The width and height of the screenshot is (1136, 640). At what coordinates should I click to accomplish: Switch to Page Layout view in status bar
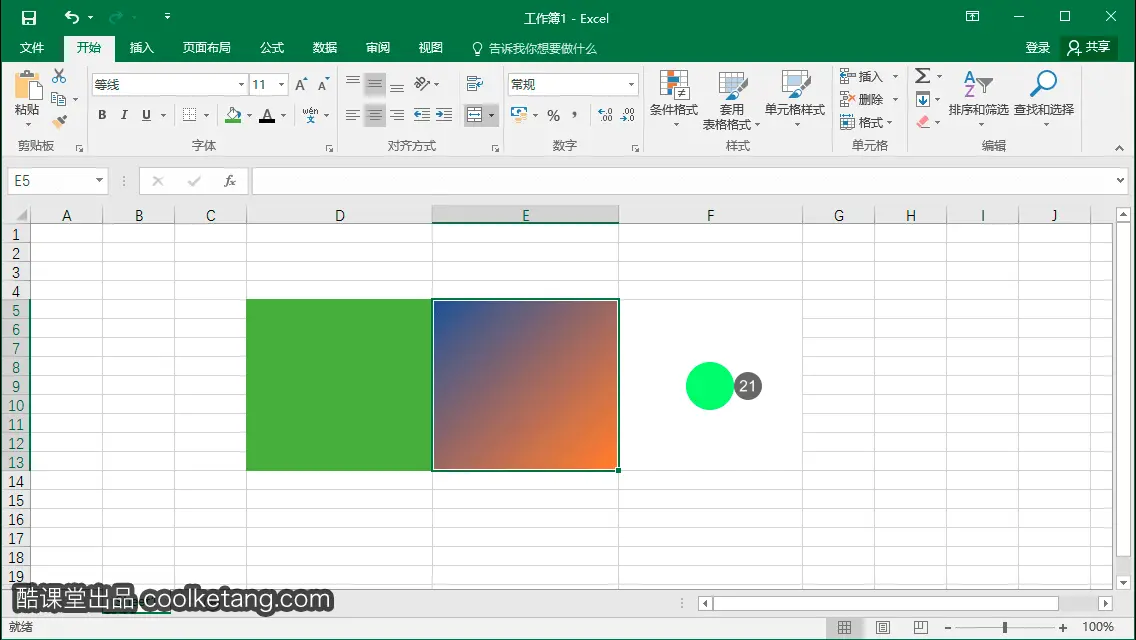coord(882,627)
